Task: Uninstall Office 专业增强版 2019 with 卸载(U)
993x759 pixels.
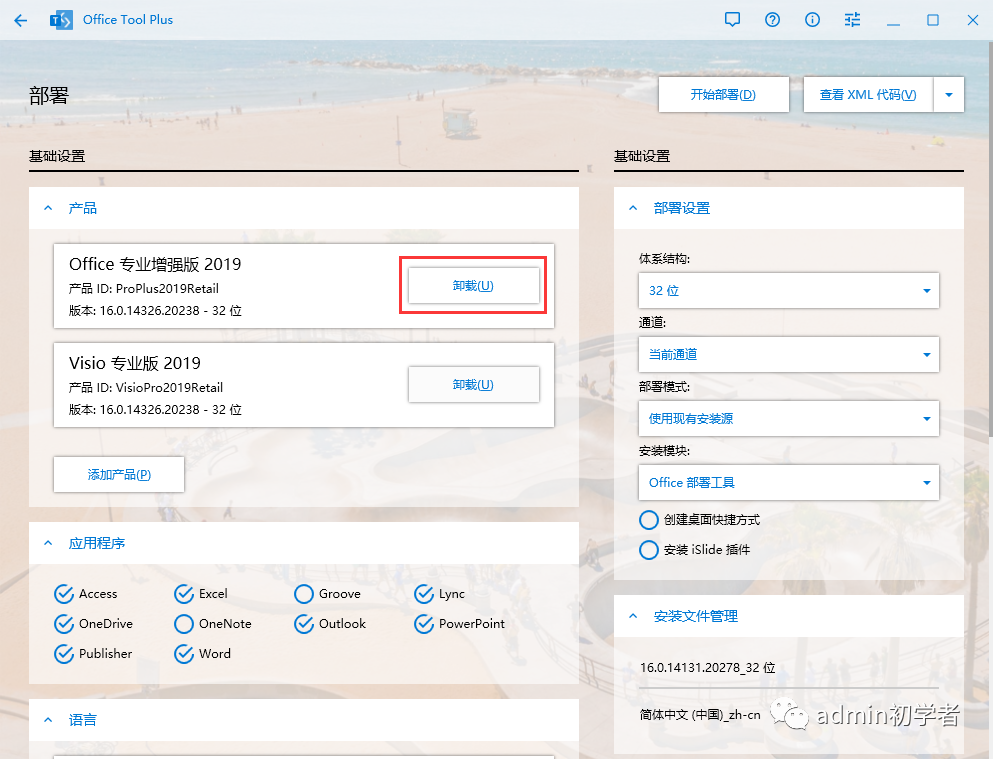Action: (x=473, y=285)
